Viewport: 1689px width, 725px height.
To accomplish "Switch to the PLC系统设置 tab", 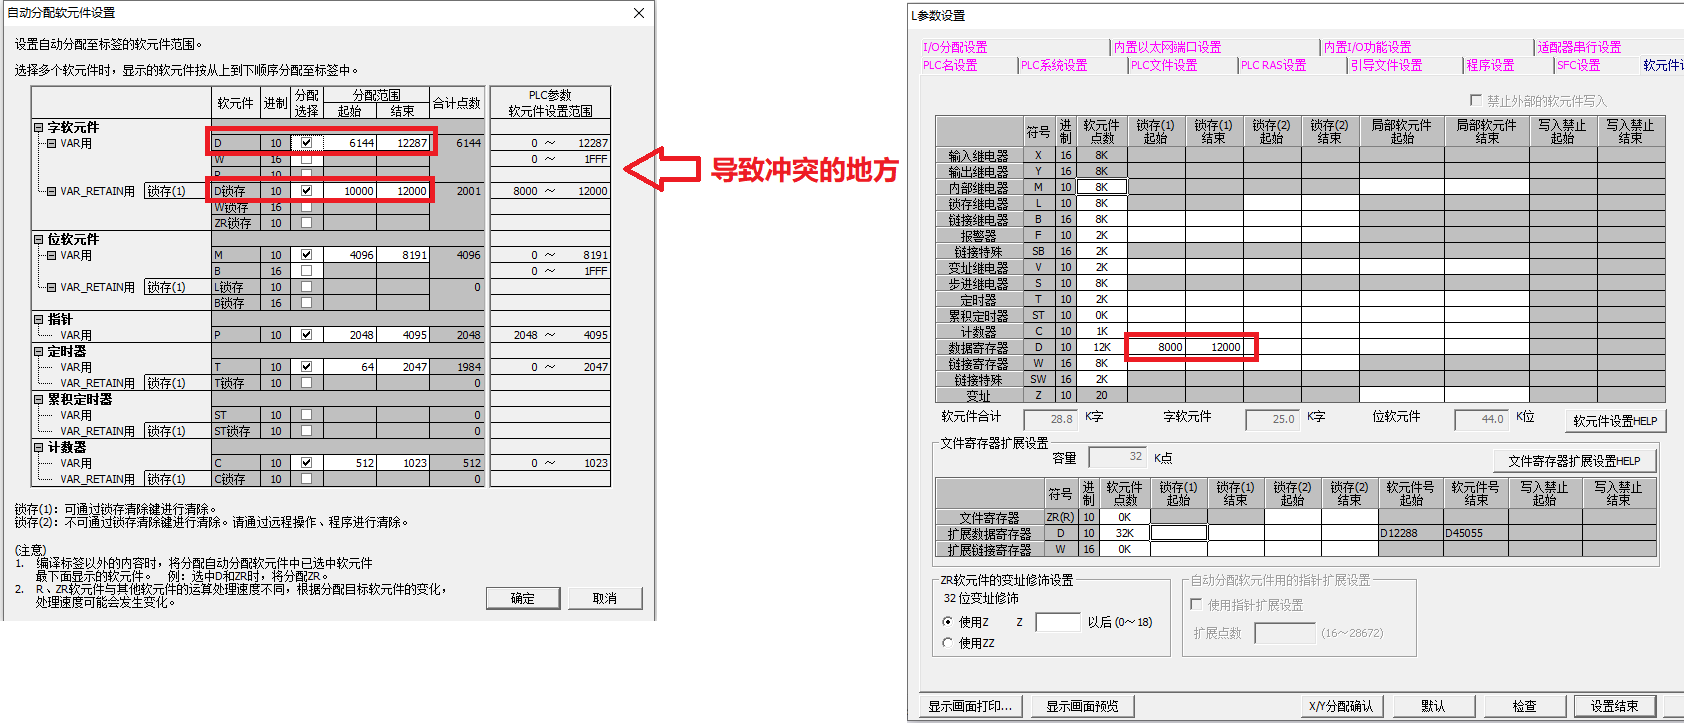I will [x=1054, y=66].
